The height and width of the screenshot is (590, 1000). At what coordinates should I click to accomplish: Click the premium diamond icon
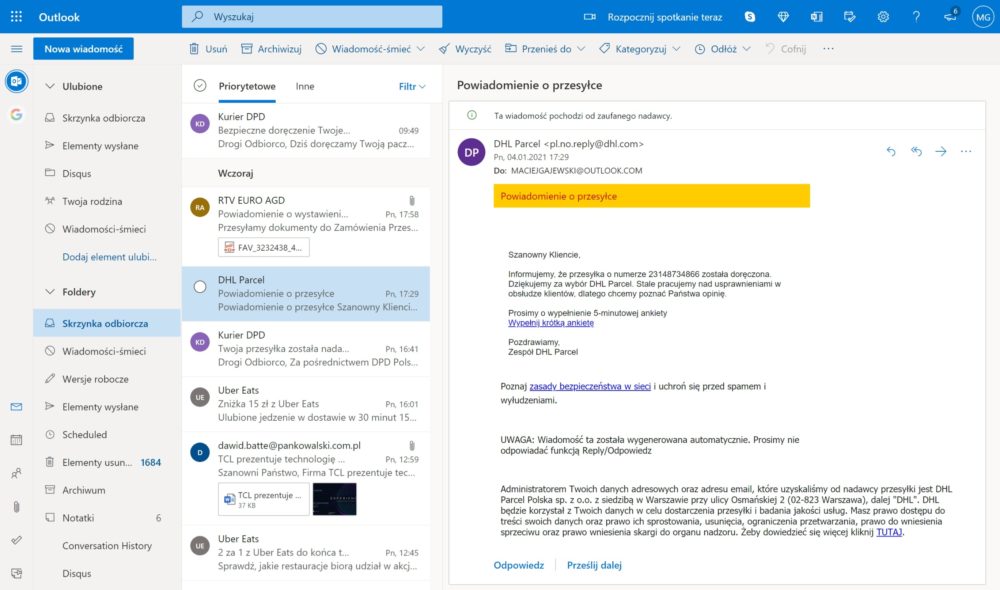point(783,17)
